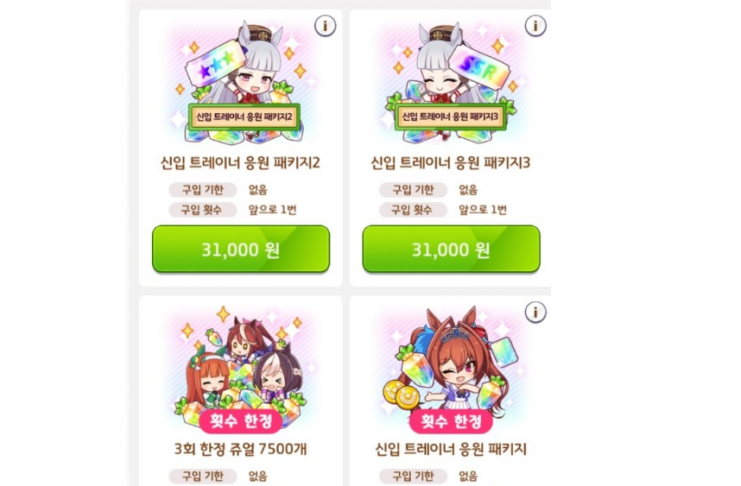Buy 패키지3 for 31,000 원

pos(451,249)
